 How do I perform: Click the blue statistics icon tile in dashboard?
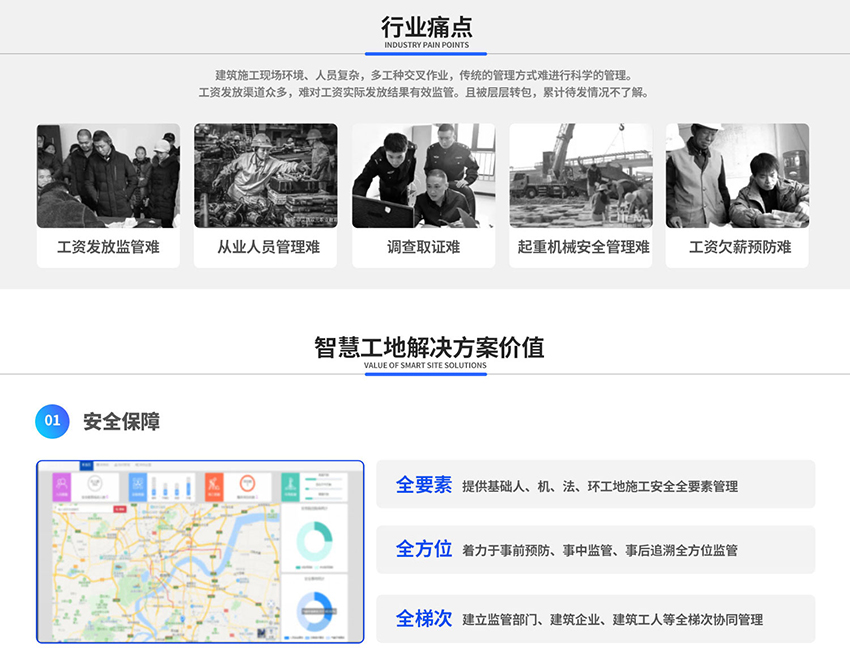137,486
